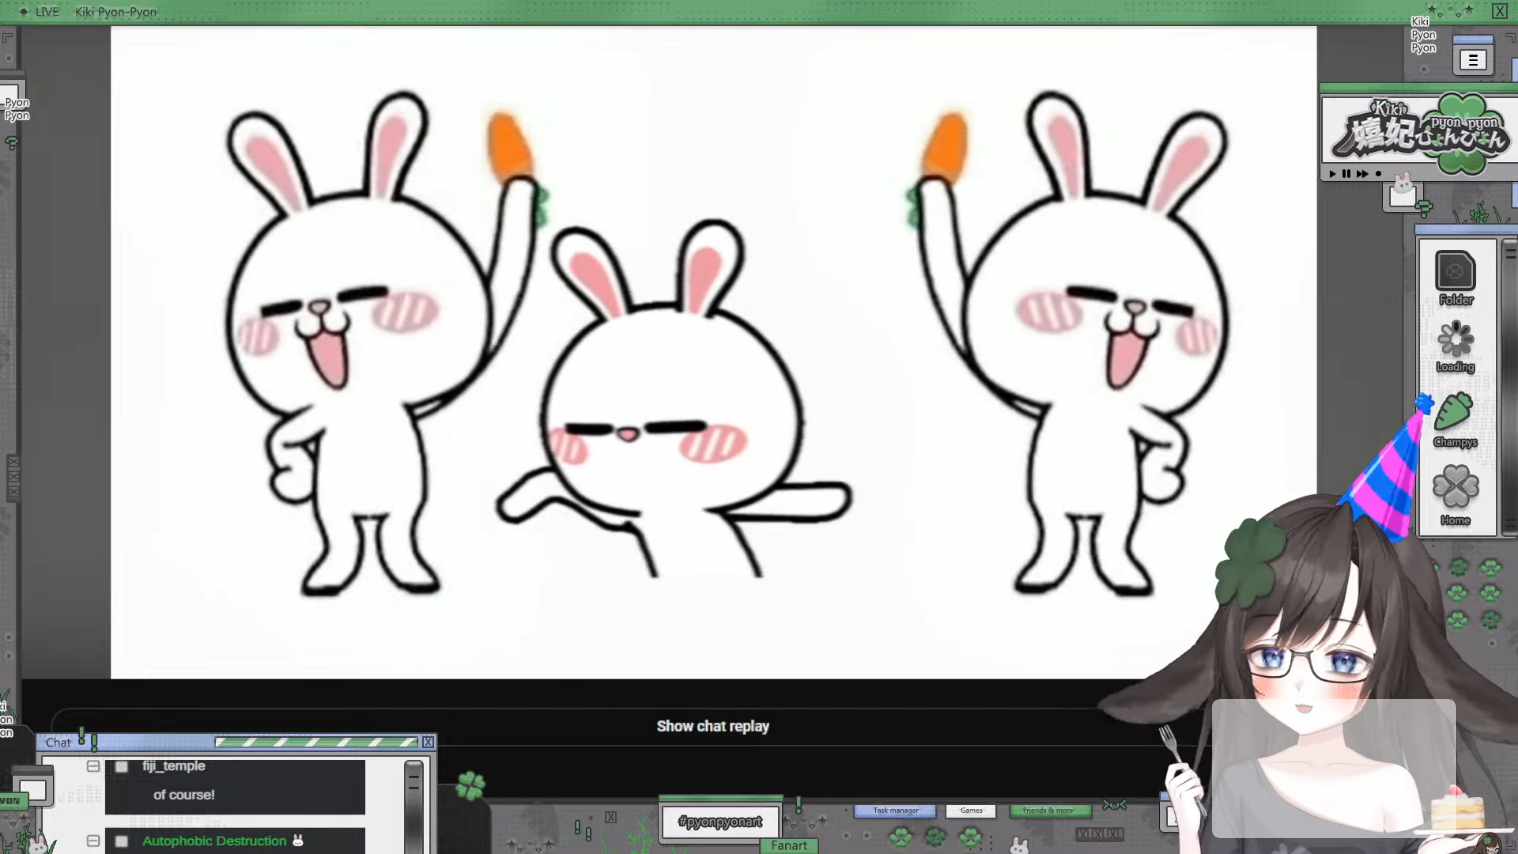
Task: Click the Kiki Pyon Pyon clover logo
Action: (1423, 133)
